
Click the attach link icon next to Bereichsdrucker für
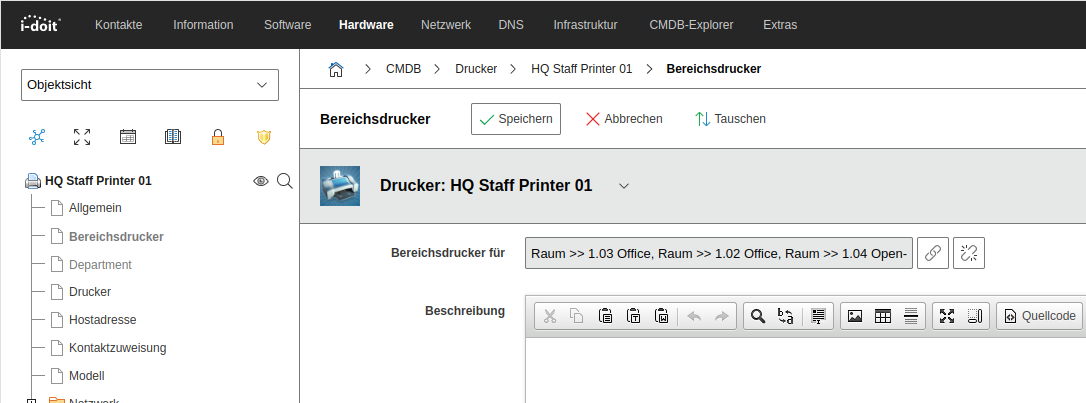pos(932,254)
